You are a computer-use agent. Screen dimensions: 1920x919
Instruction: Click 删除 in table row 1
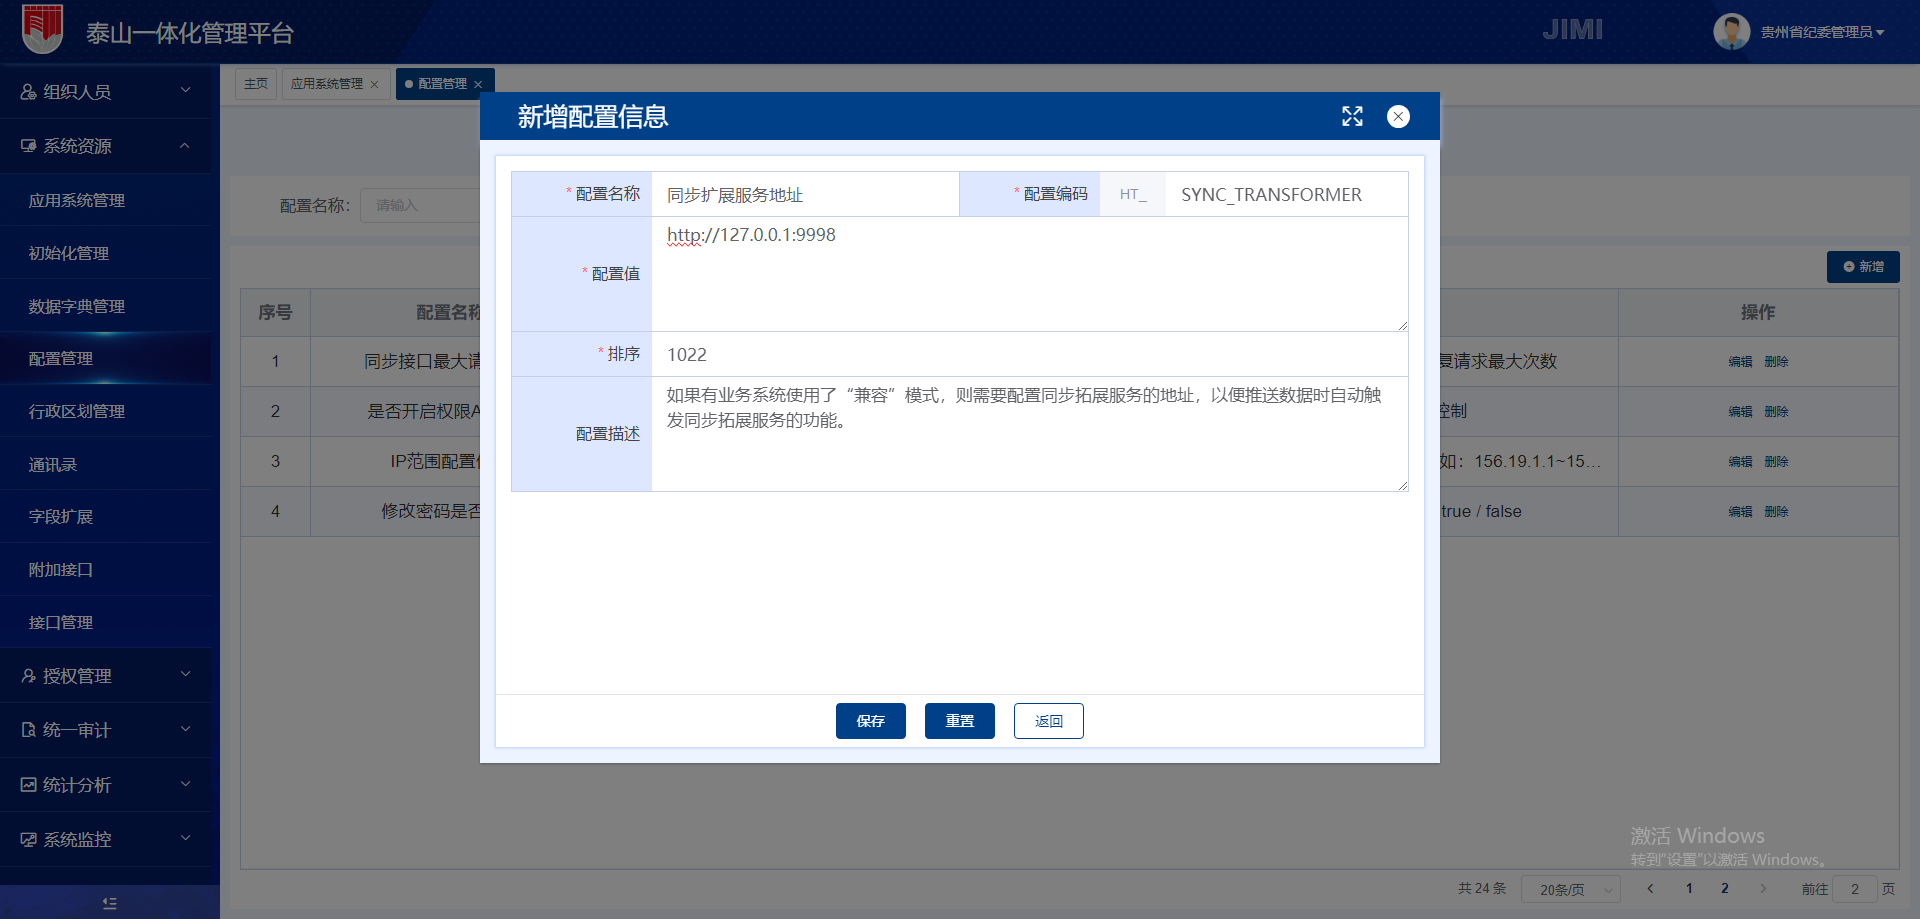[x=1777, y=362]
